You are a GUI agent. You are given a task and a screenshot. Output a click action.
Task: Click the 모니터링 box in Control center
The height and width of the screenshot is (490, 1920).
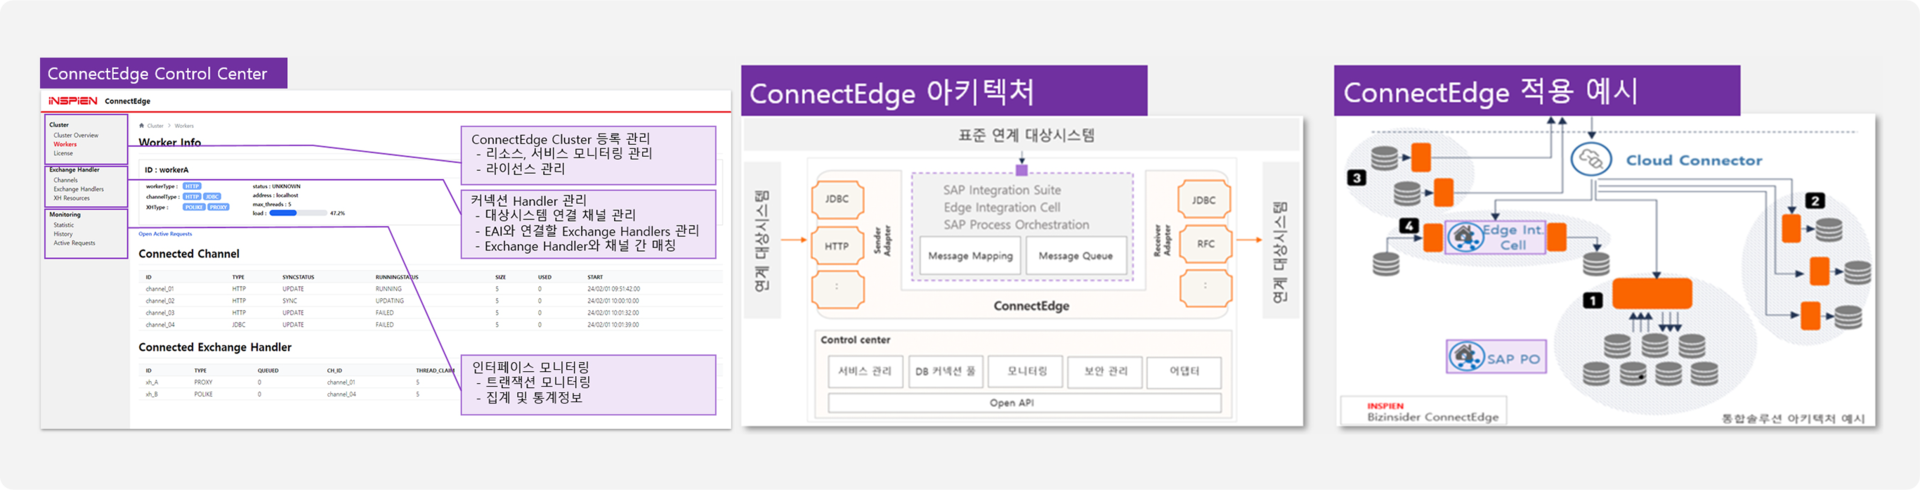pos(1026,371)
